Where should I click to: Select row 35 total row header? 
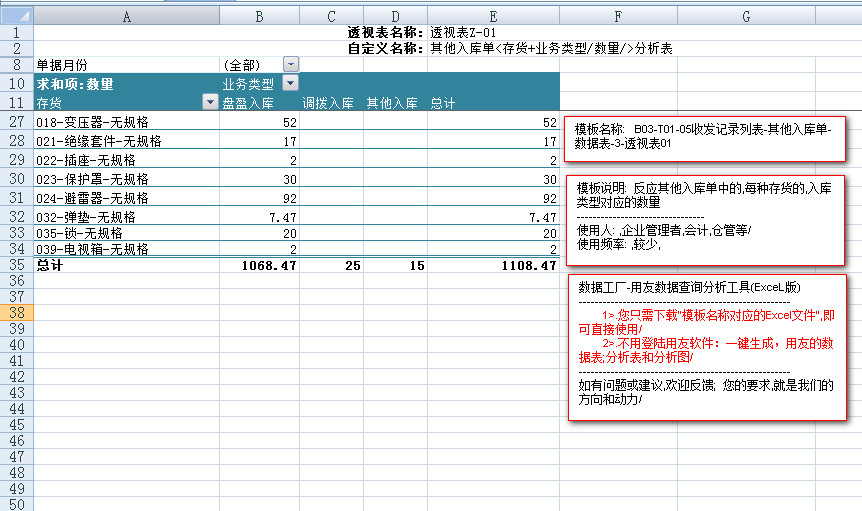click(x=16, y=266)
